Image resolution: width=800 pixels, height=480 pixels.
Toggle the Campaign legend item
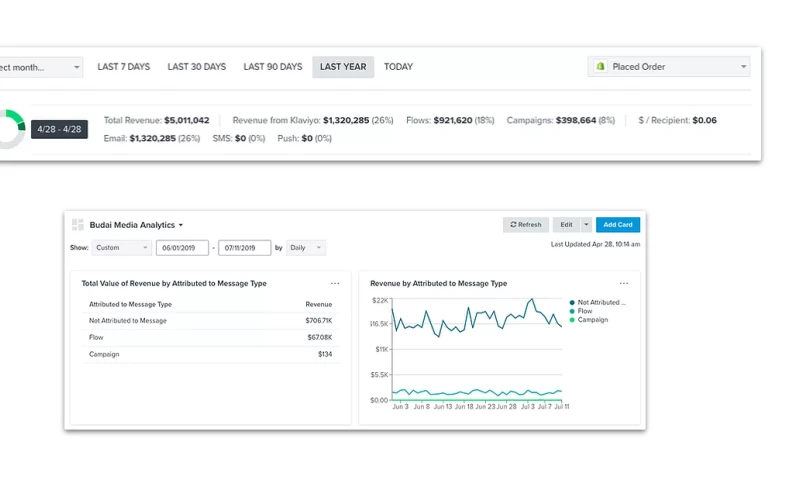tap(589, 320)
